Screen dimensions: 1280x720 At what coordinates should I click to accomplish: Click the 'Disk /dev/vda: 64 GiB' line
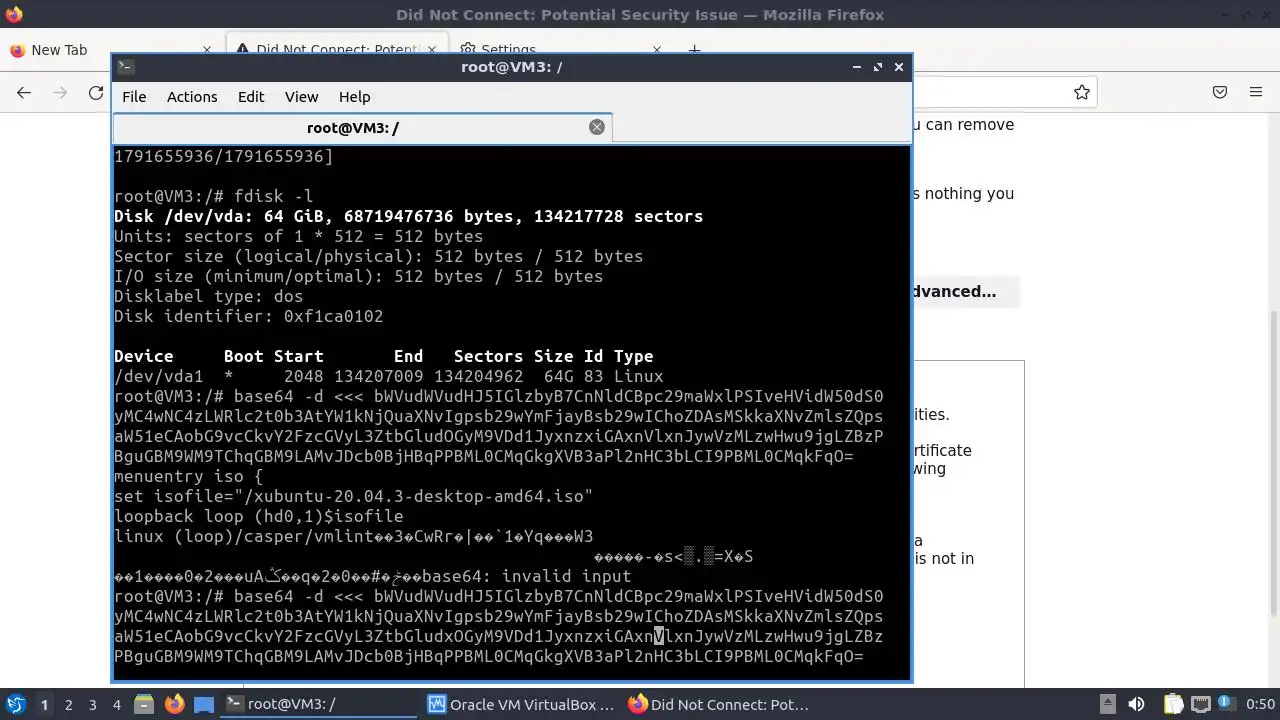(x=408, y=216)
